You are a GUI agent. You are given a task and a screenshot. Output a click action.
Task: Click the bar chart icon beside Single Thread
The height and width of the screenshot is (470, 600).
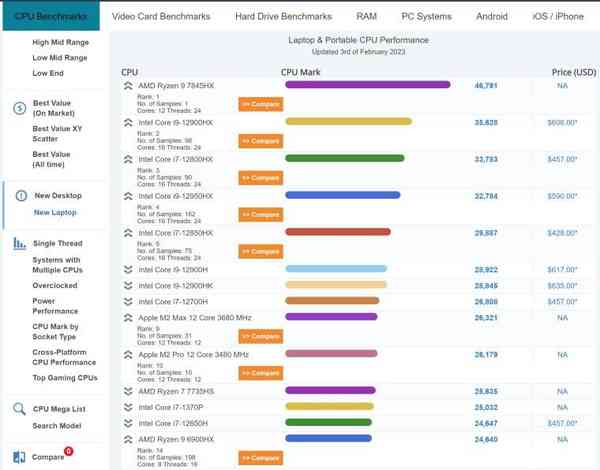20,244
